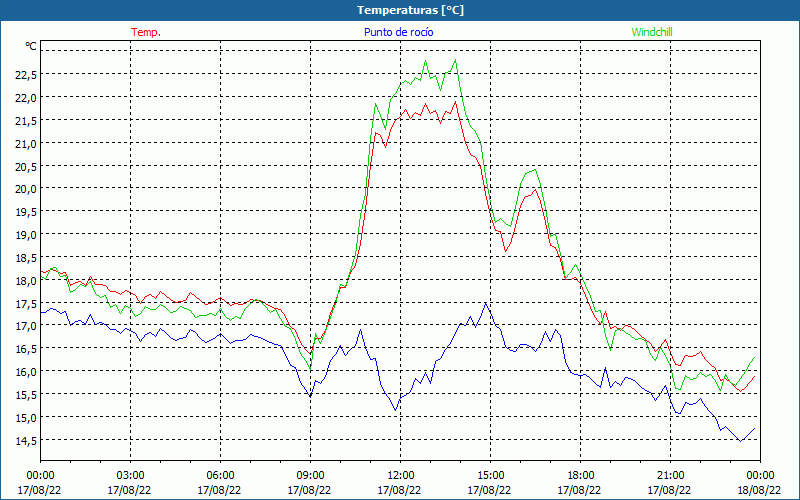The width and height of the screenshot is (800, 500).
Task: Click the 20,0 y-axis value
Action: pos(26,189)
